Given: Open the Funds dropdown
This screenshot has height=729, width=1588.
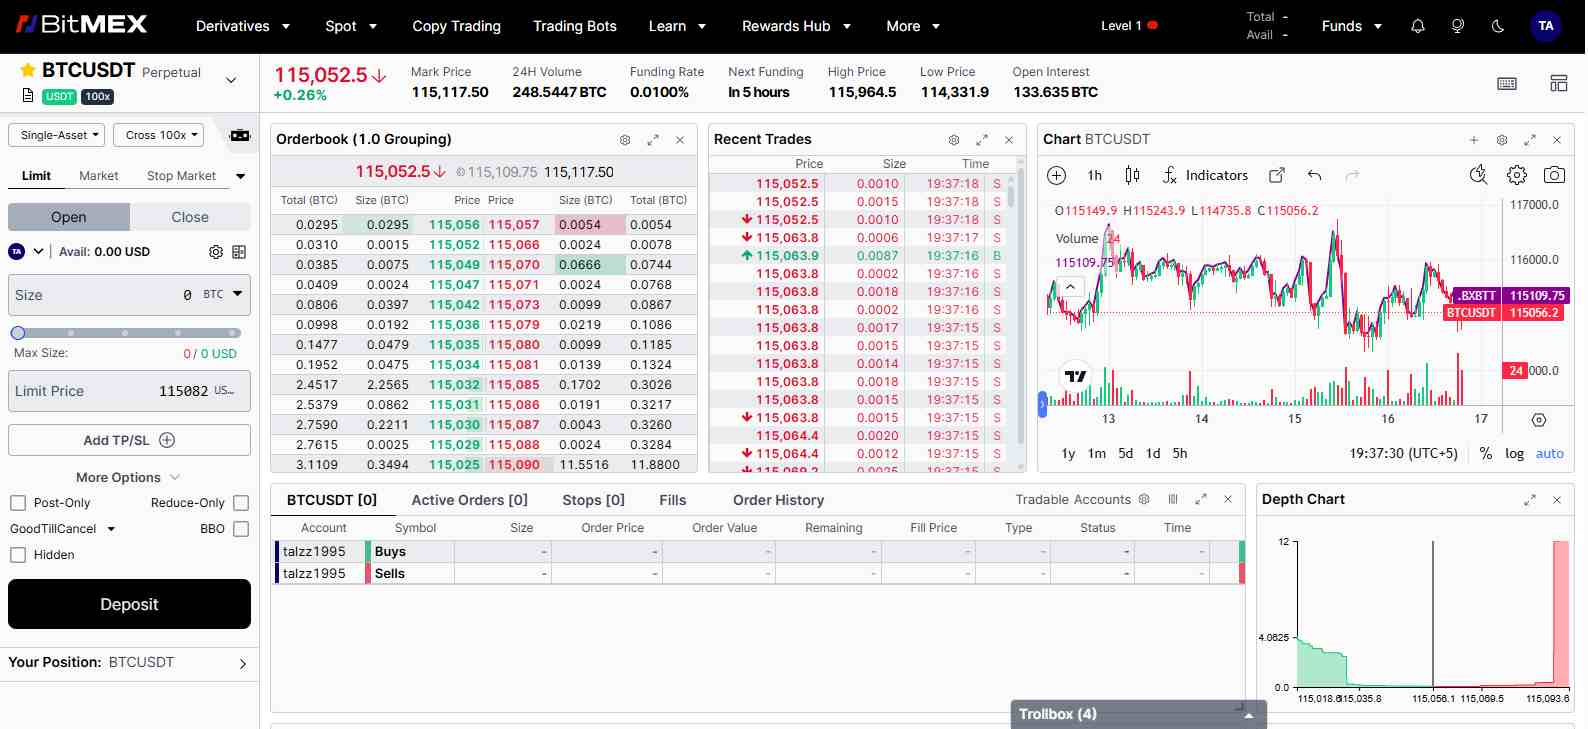Looking at the screenshot, I should point(1351,26).
